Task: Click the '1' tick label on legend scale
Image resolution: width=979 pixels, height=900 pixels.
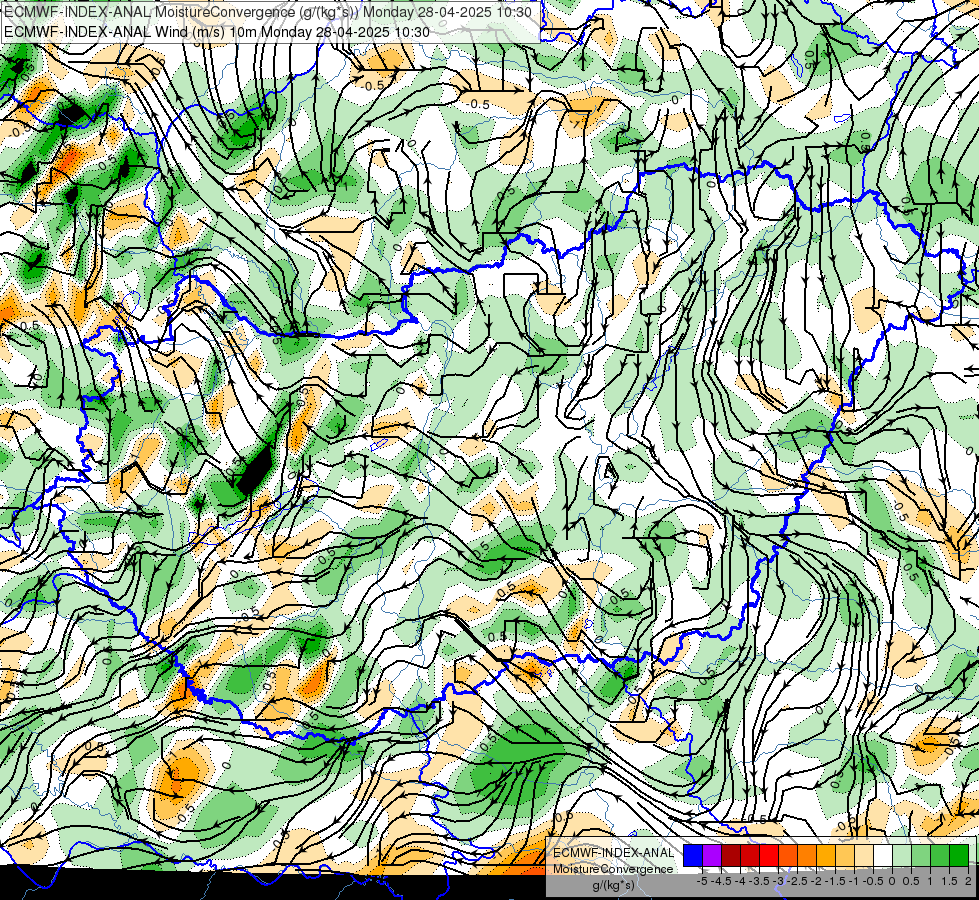Action: pos(930,881)
